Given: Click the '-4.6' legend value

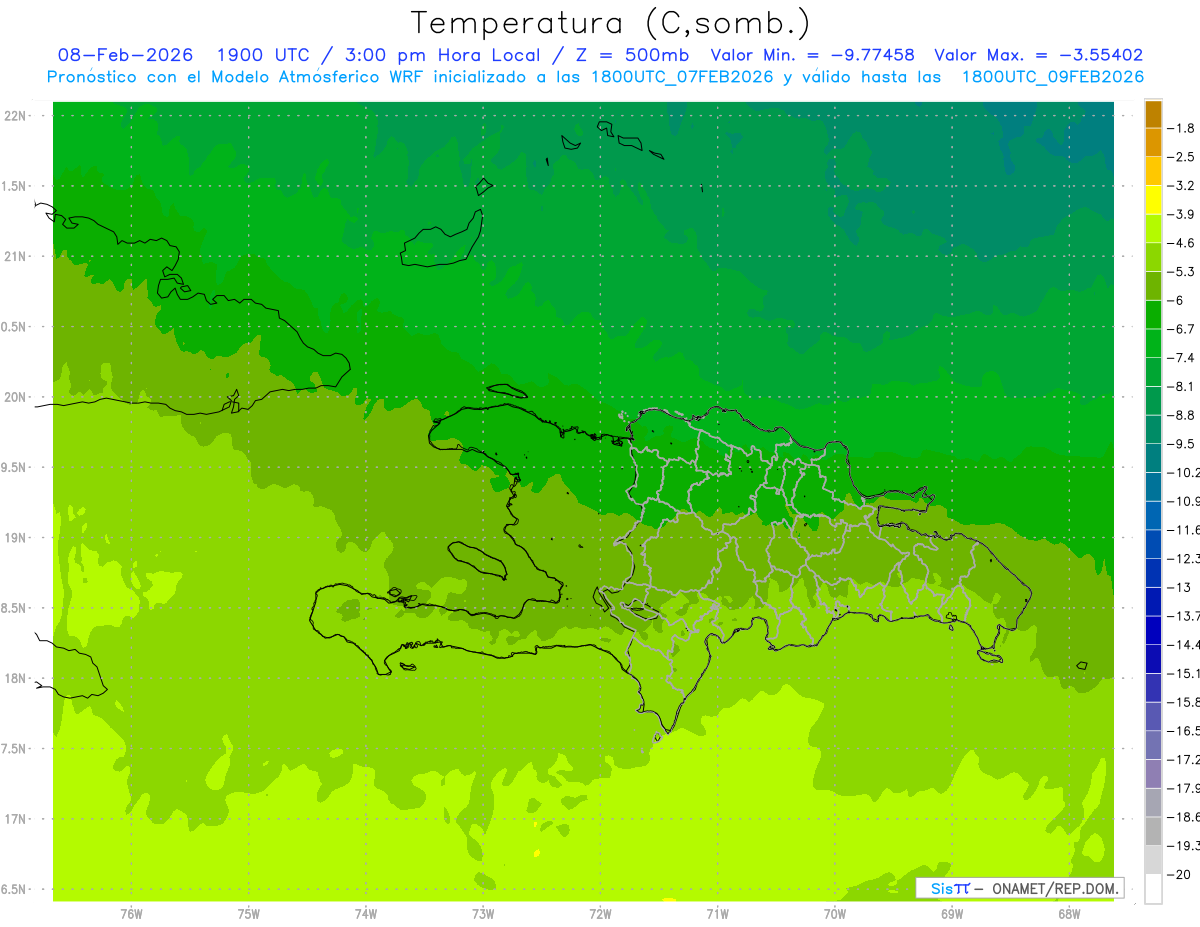Looking at the screenshot, I should point(1182,243).
